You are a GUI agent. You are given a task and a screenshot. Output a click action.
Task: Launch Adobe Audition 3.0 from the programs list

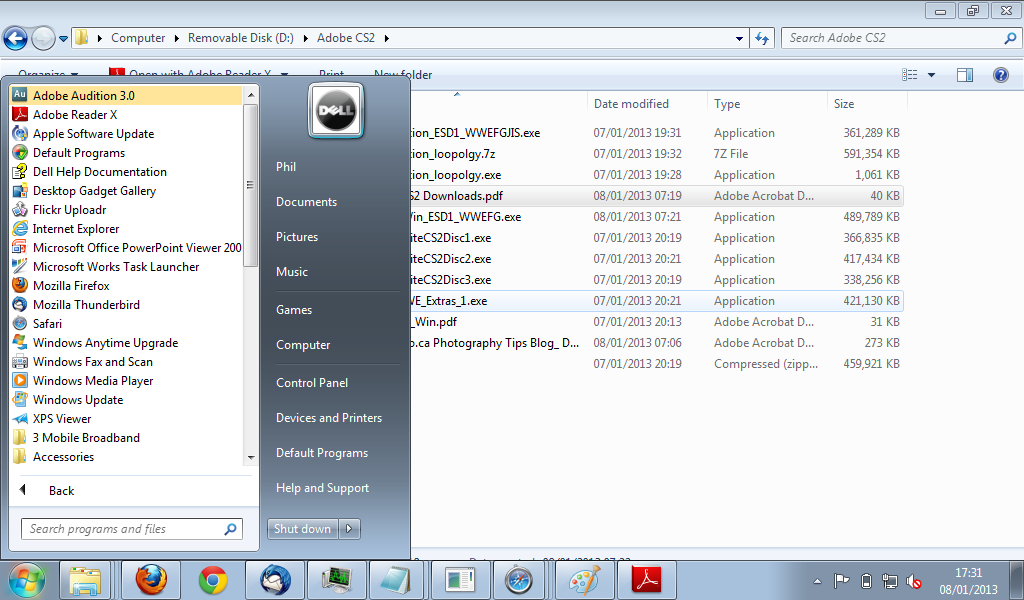pos(126,96)
